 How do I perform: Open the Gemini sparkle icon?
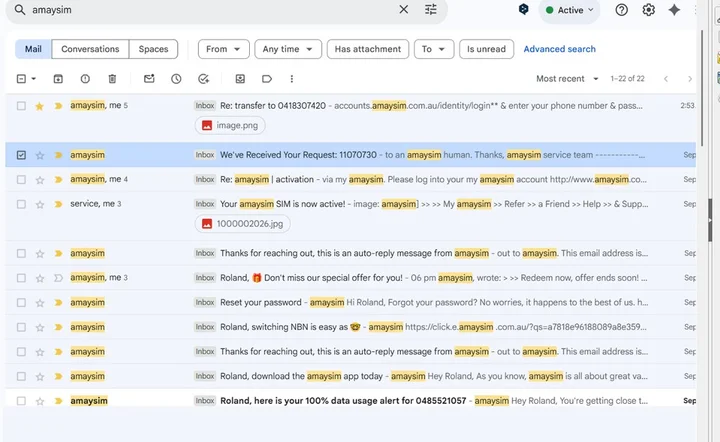click(674, 10)
